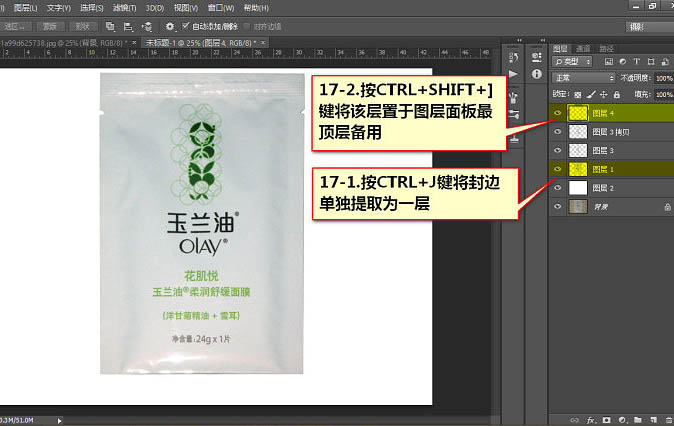Open the 滤镜(T) menu
Viewport: 674px width, 426px height.
point(124,8)
